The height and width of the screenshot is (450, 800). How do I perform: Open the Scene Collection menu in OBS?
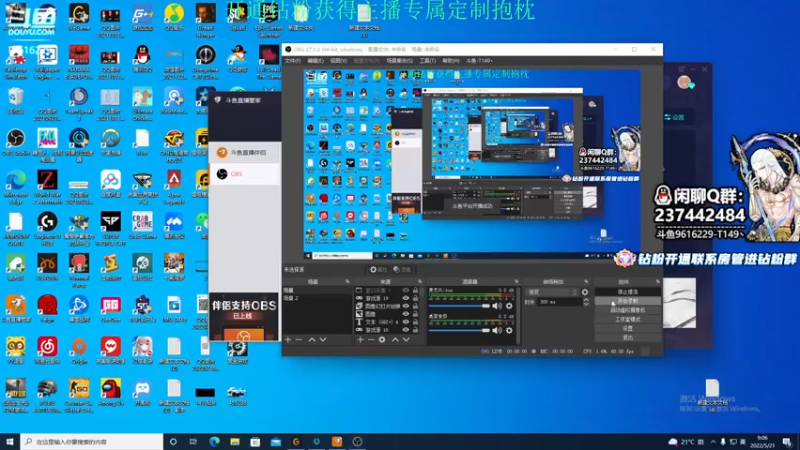tap(400, 61)
